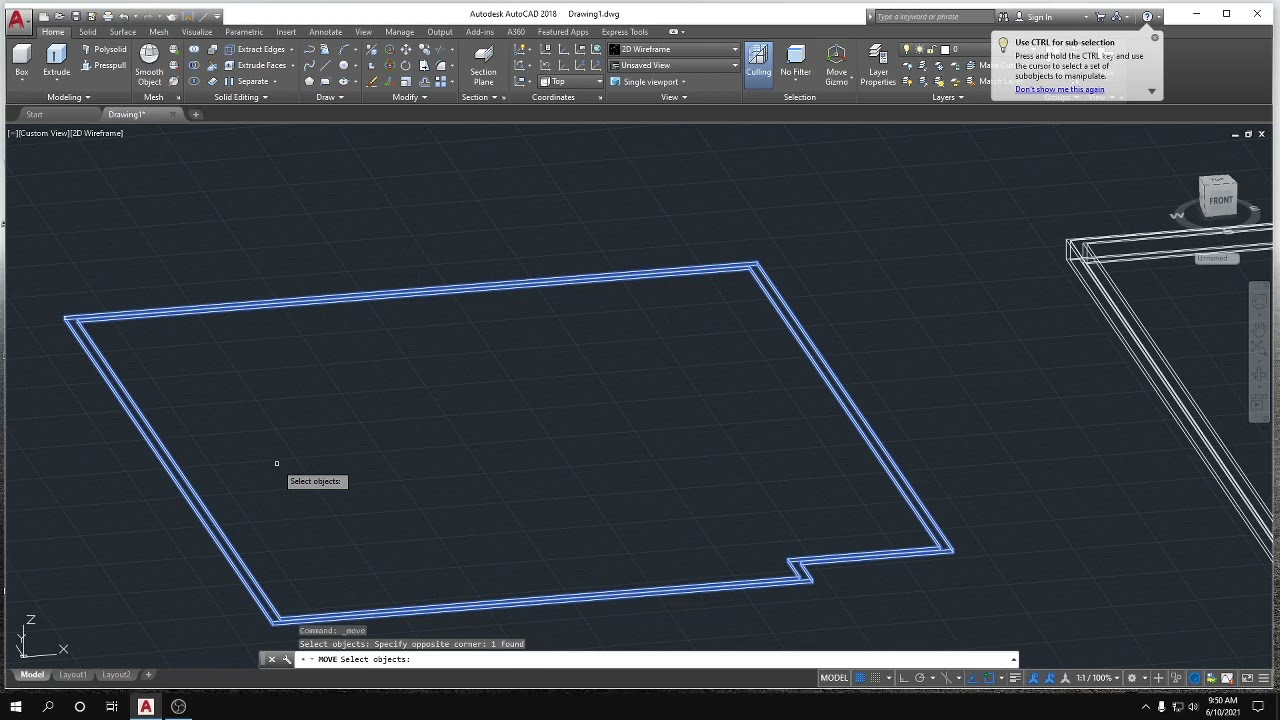Click the 2D Wireframe viewport label
This screenshot has height=720, width=1280.
coord(97,133)
